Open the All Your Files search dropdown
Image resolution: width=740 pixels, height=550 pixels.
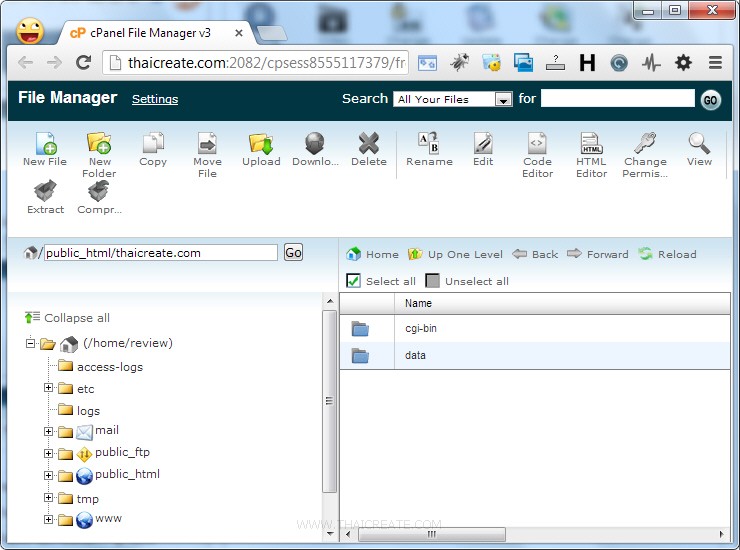453,99
